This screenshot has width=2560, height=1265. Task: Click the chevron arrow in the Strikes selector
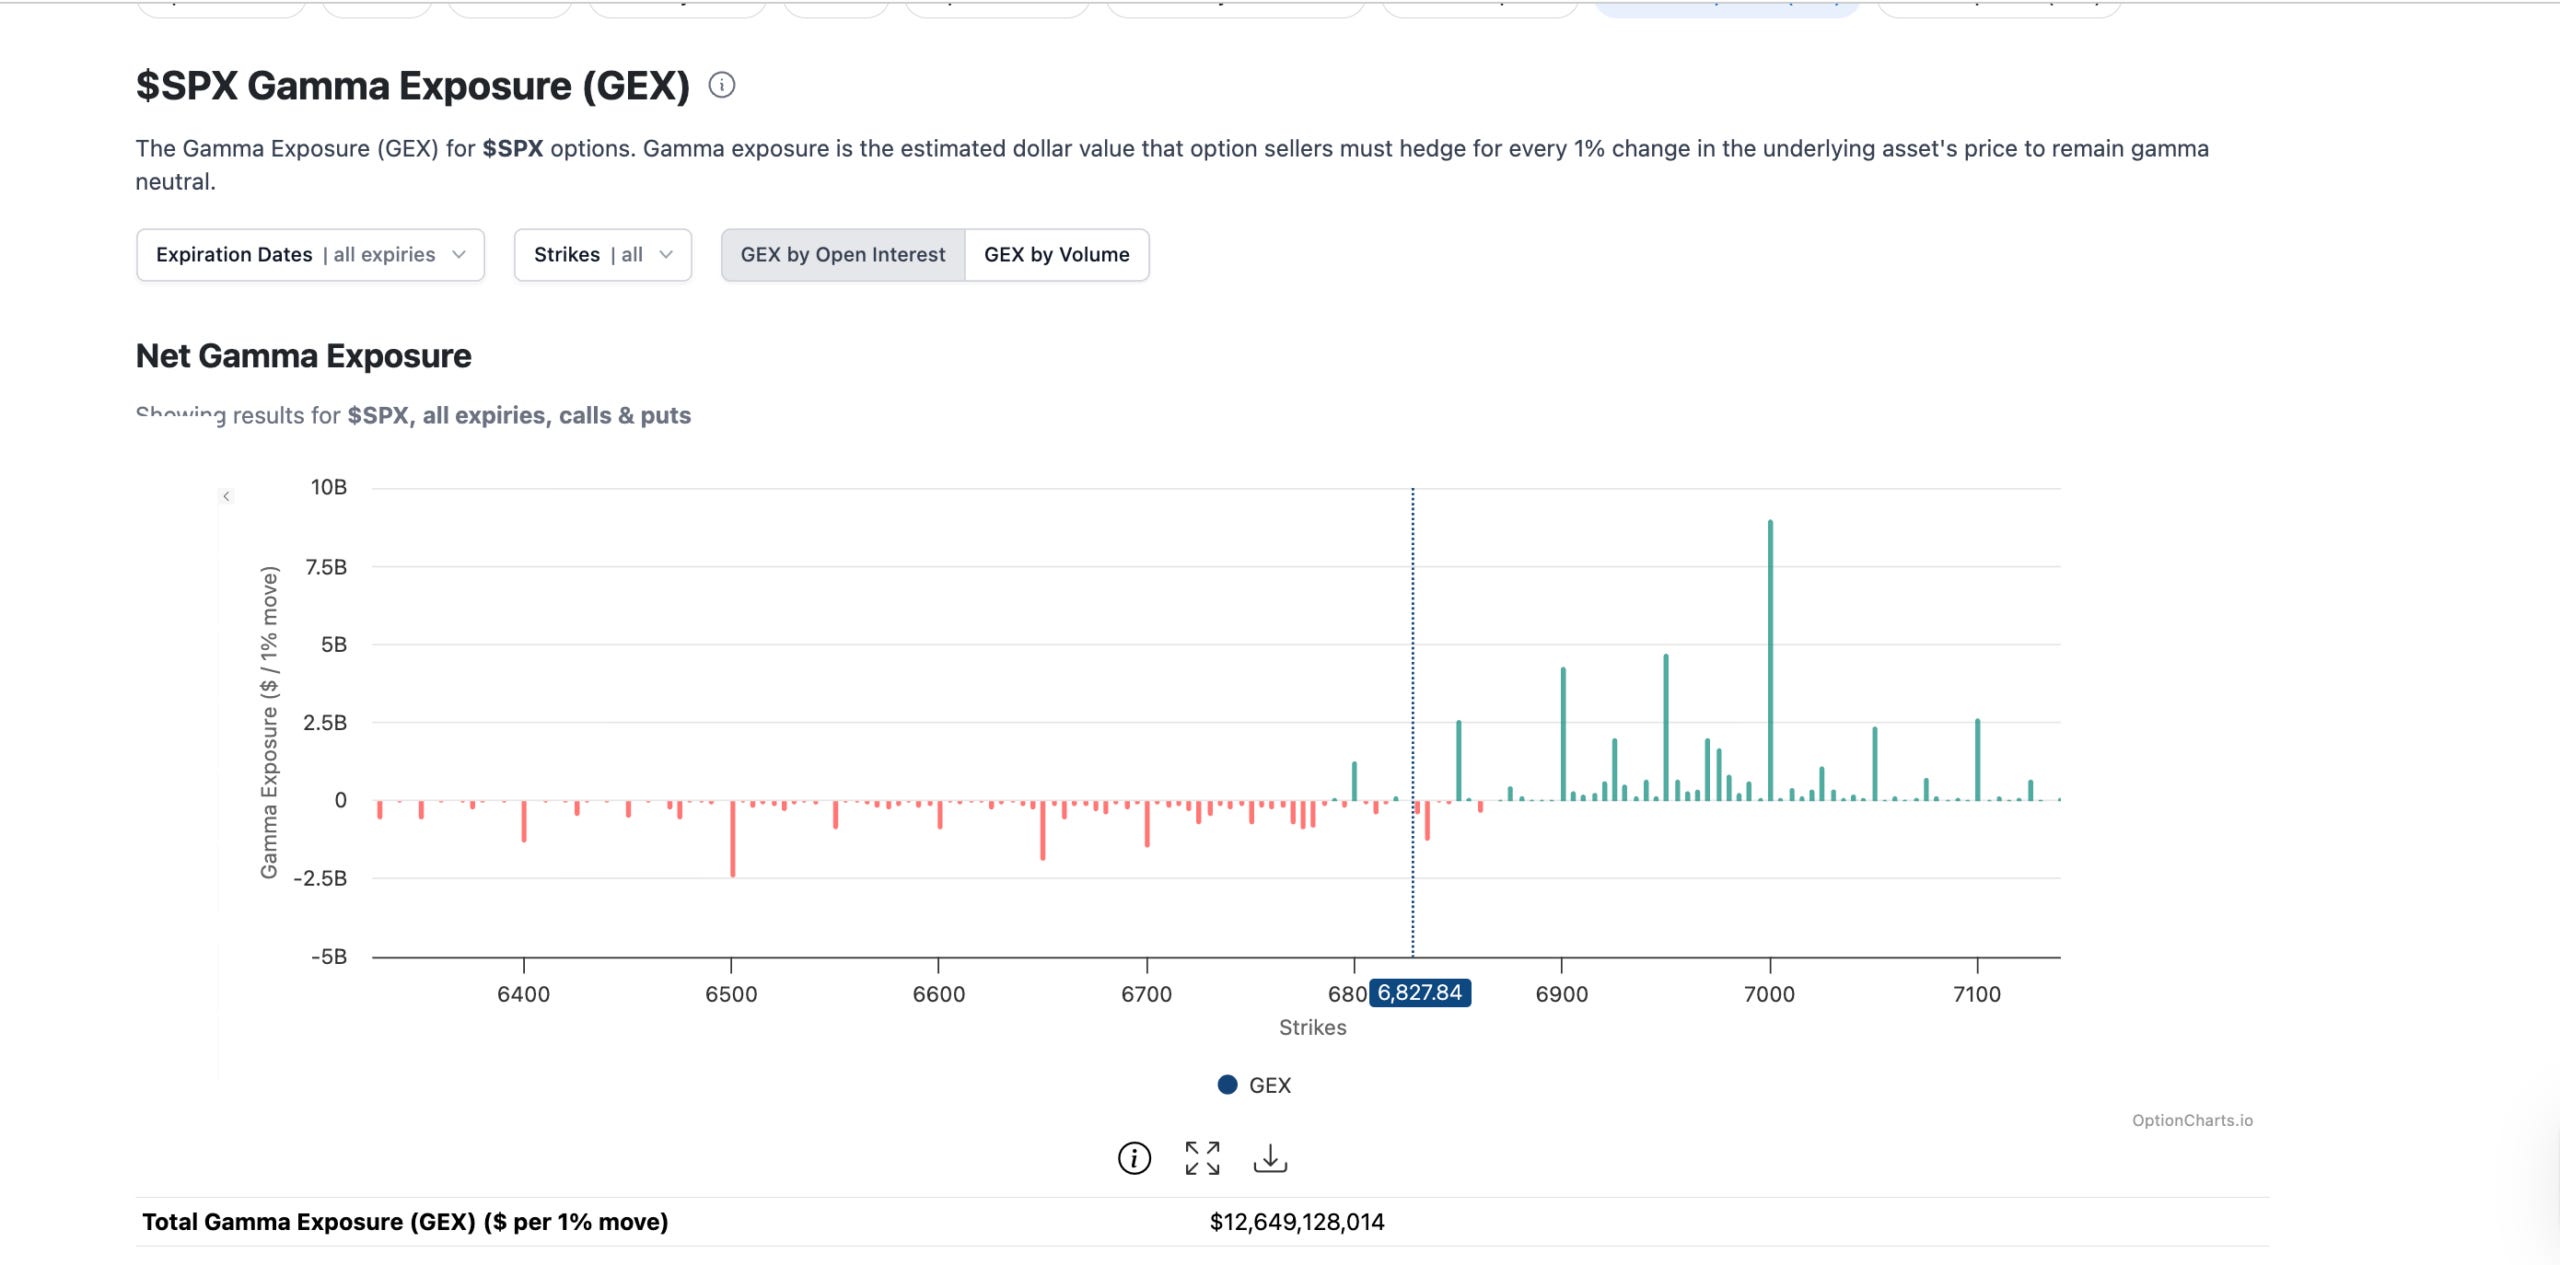pyautogui.click(x=666, y=255)
